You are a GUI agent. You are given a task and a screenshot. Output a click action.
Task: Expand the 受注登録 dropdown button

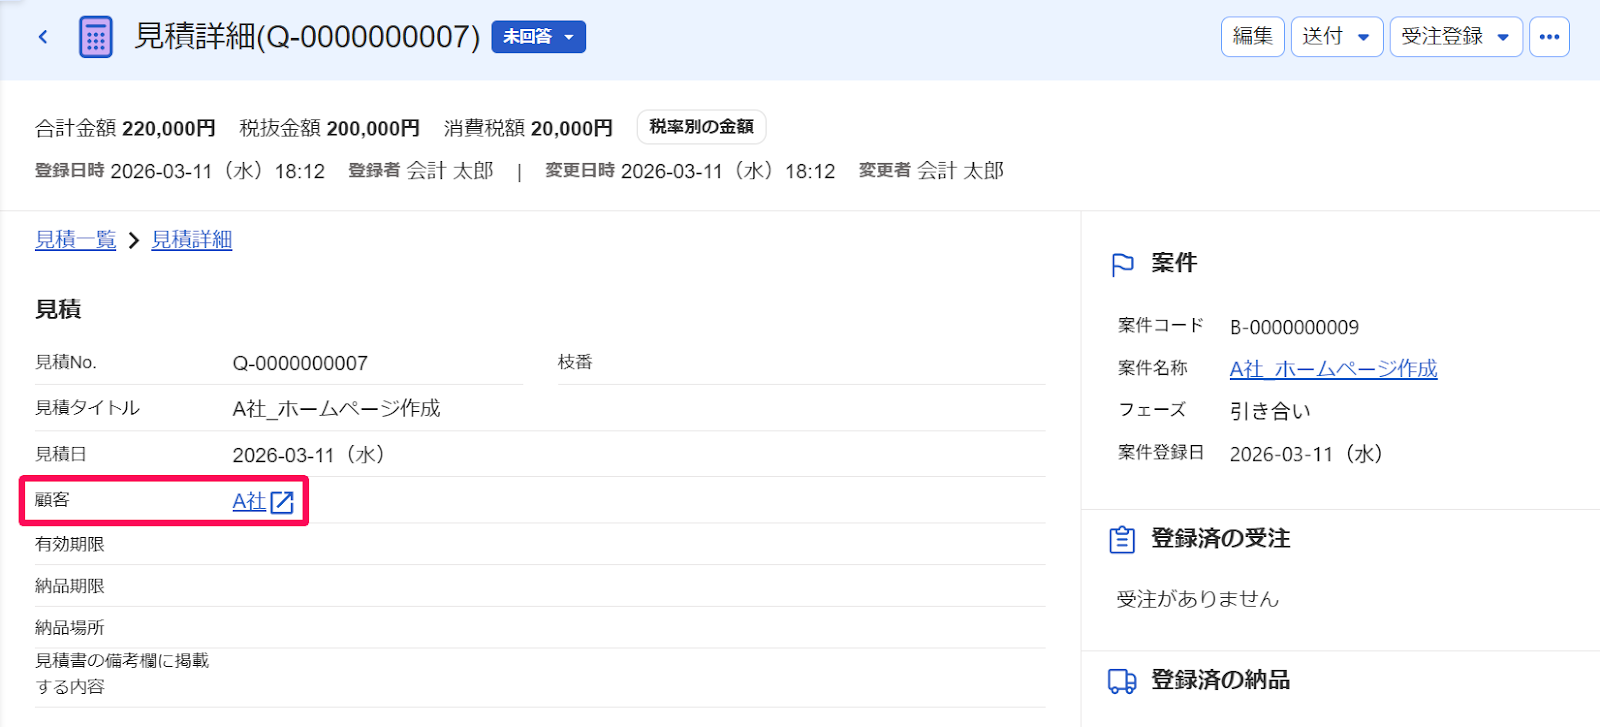point(1456,37)
